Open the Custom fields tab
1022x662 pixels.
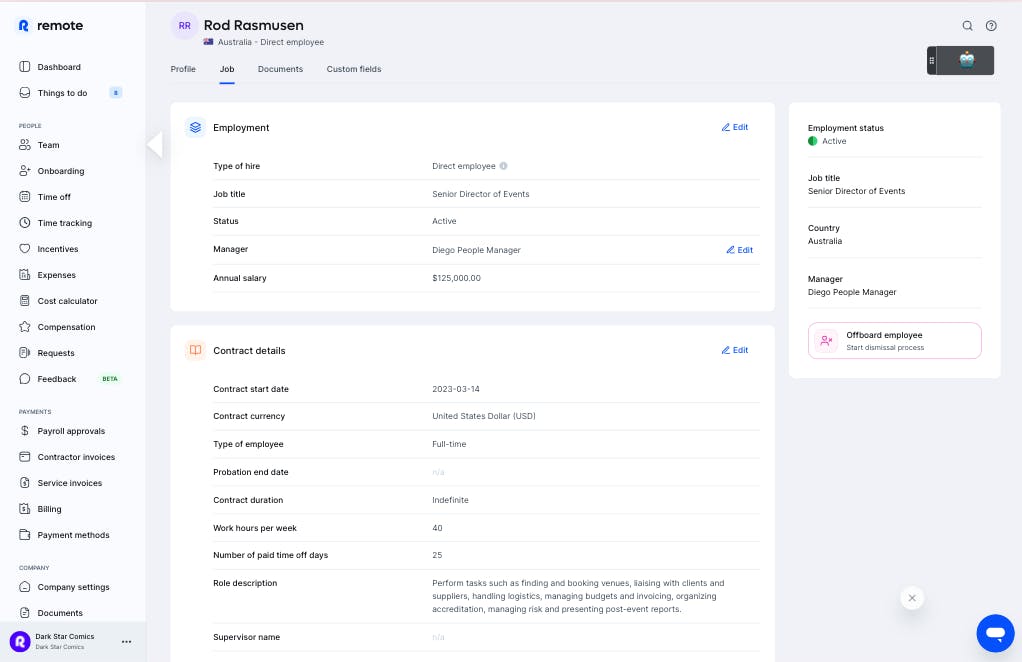[353, 69]
